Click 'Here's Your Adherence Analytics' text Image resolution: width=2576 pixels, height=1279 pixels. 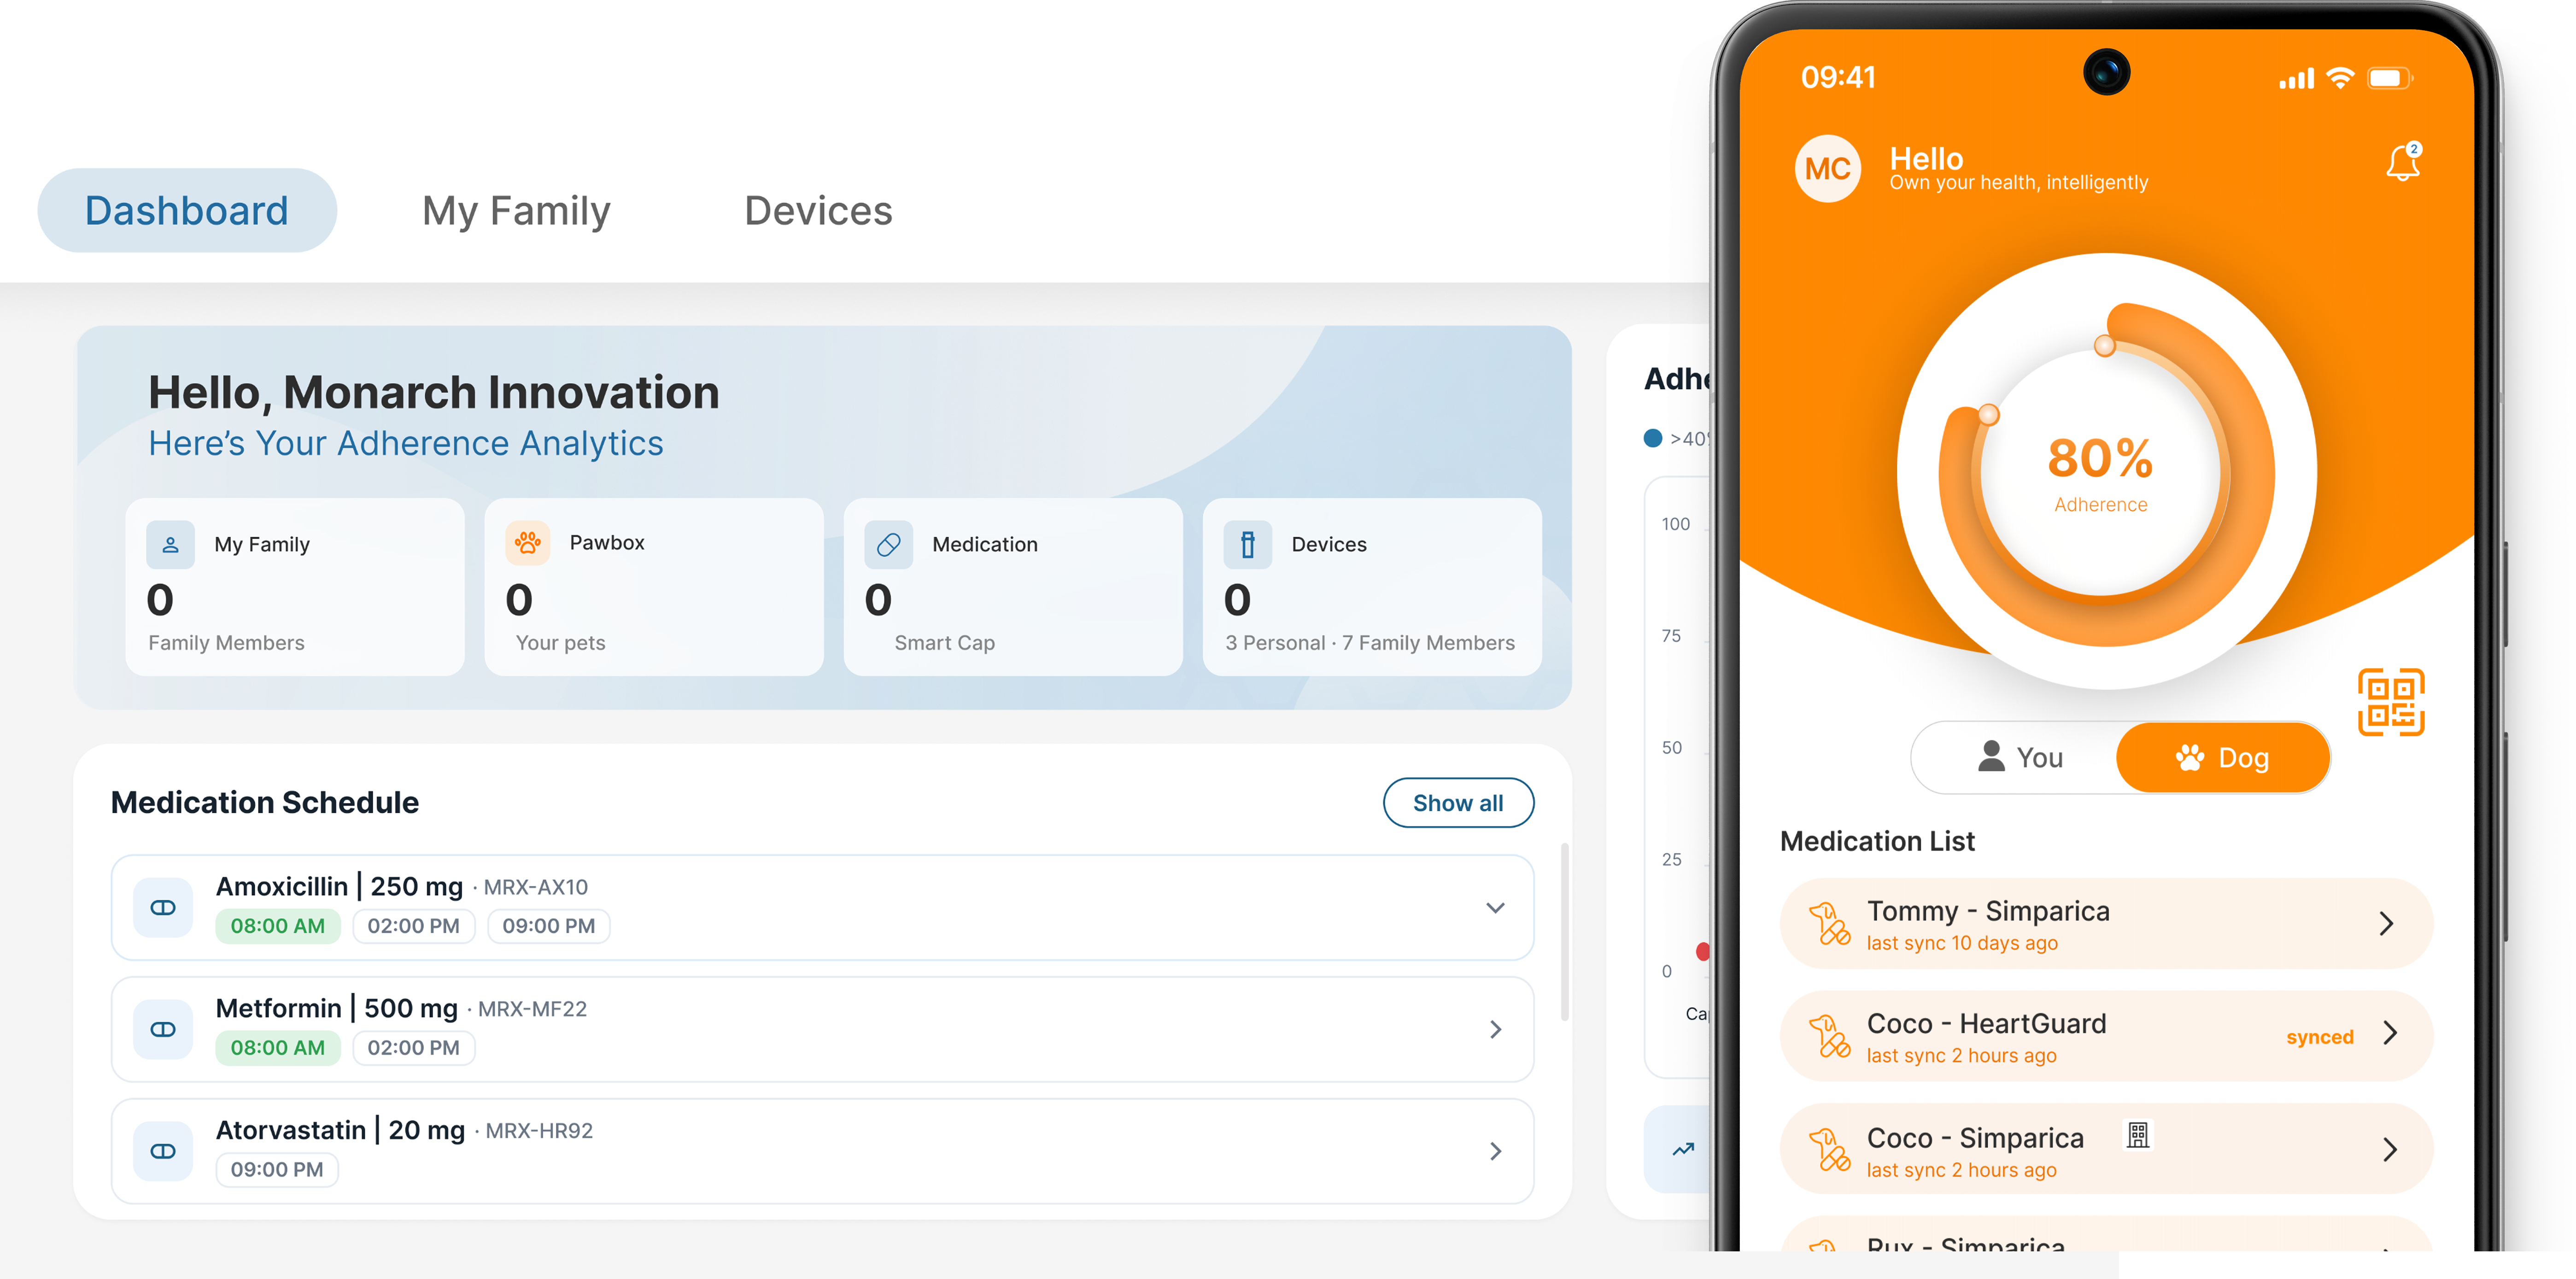pos(406,443)
